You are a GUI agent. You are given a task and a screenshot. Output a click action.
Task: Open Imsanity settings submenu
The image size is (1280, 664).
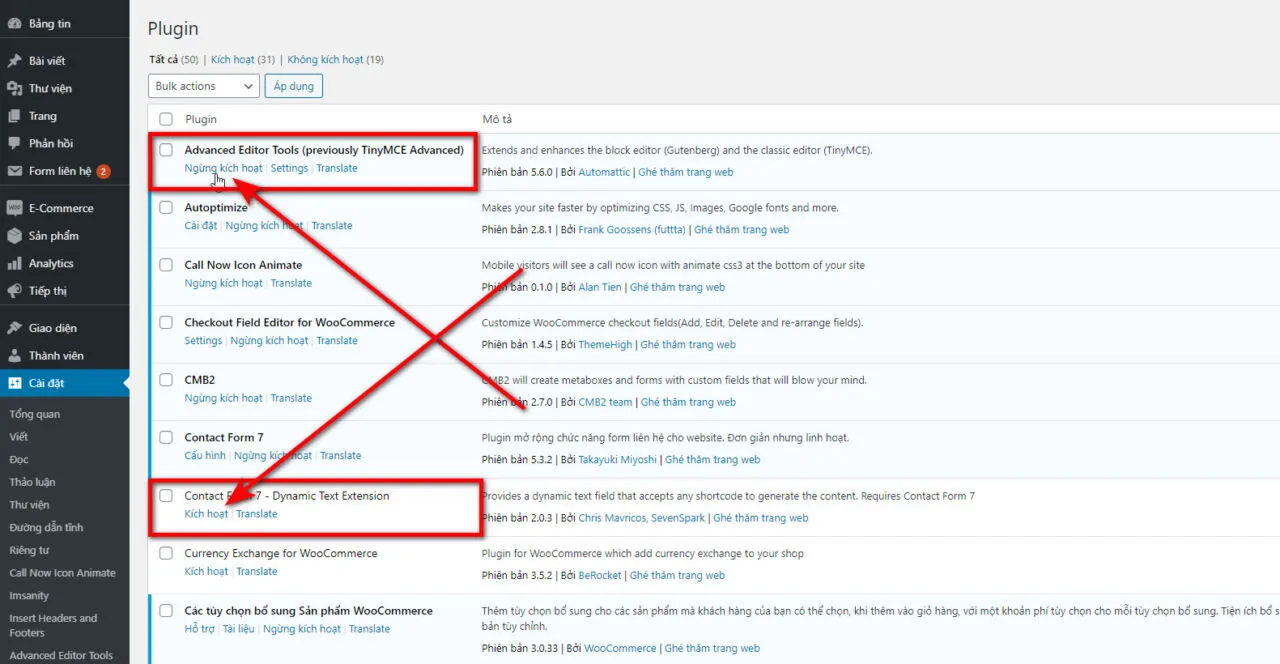(x=29, y=595)
